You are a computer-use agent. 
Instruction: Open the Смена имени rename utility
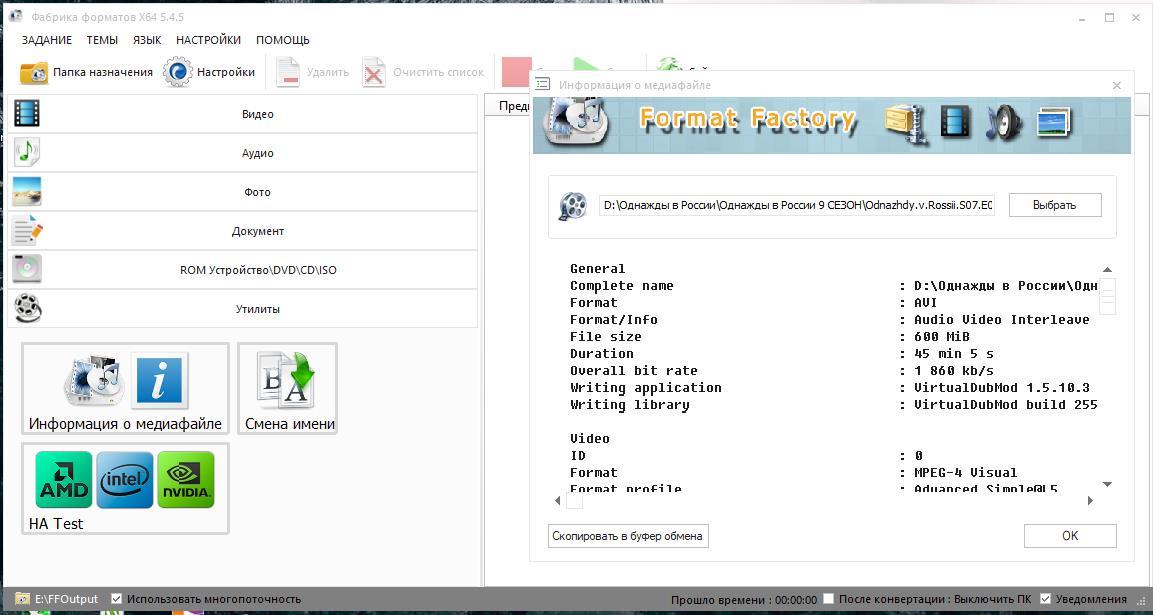(288, 388)
